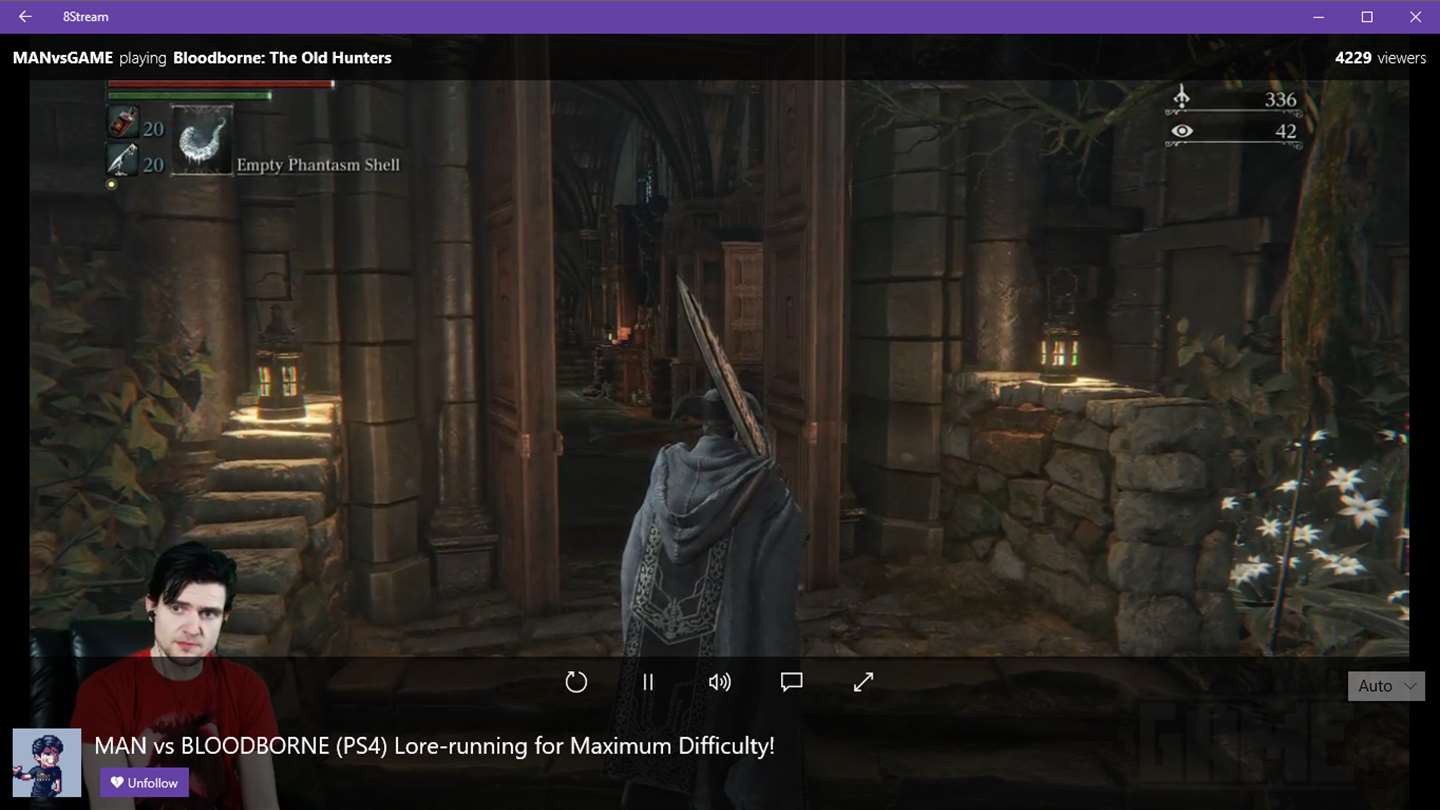Mute the stream volume
Screen dimensions: 1440x810
tap(720, 682)
